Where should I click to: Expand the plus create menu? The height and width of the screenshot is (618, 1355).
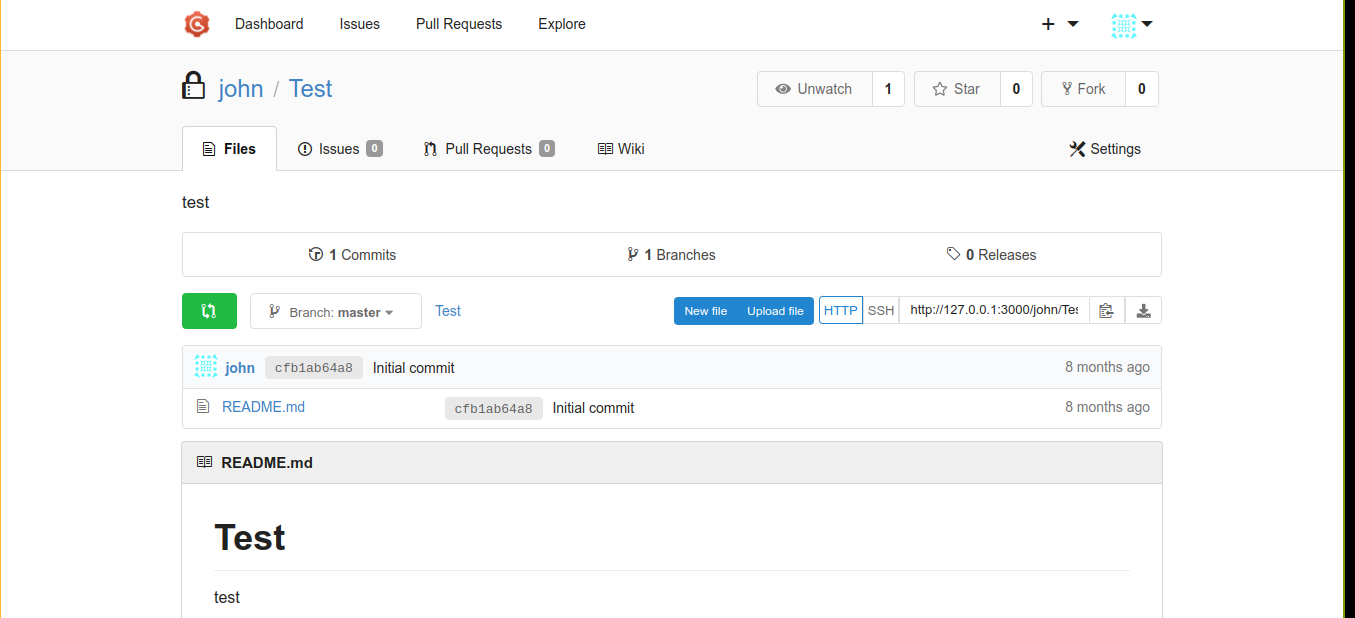coord(1059,24)
